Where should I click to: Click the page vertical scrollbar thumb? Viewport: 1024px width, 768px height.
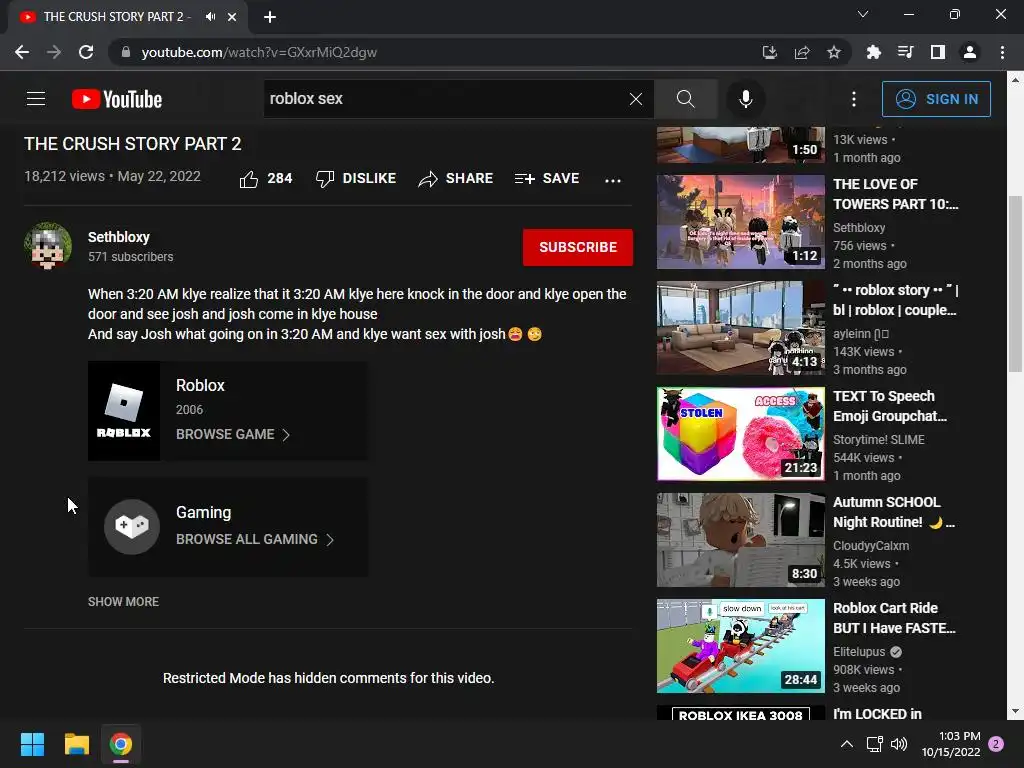tap(1015, 283)
